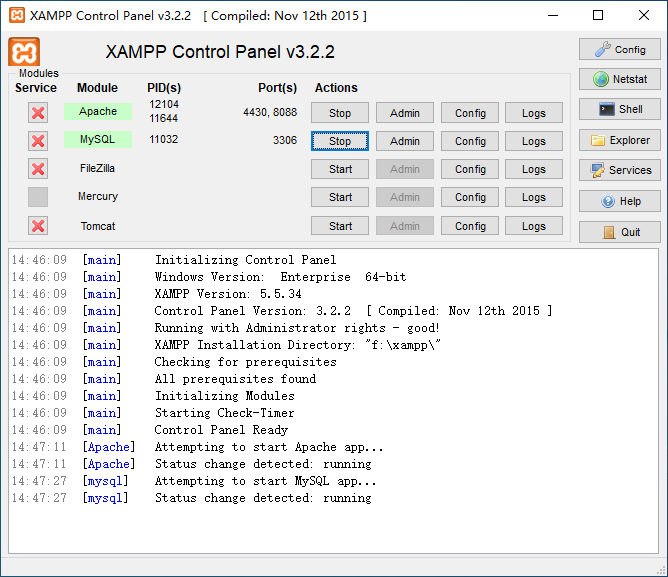Start the FileZilla module
The height and width of the screenshot is (577, 668).
[x=340, y=169]
